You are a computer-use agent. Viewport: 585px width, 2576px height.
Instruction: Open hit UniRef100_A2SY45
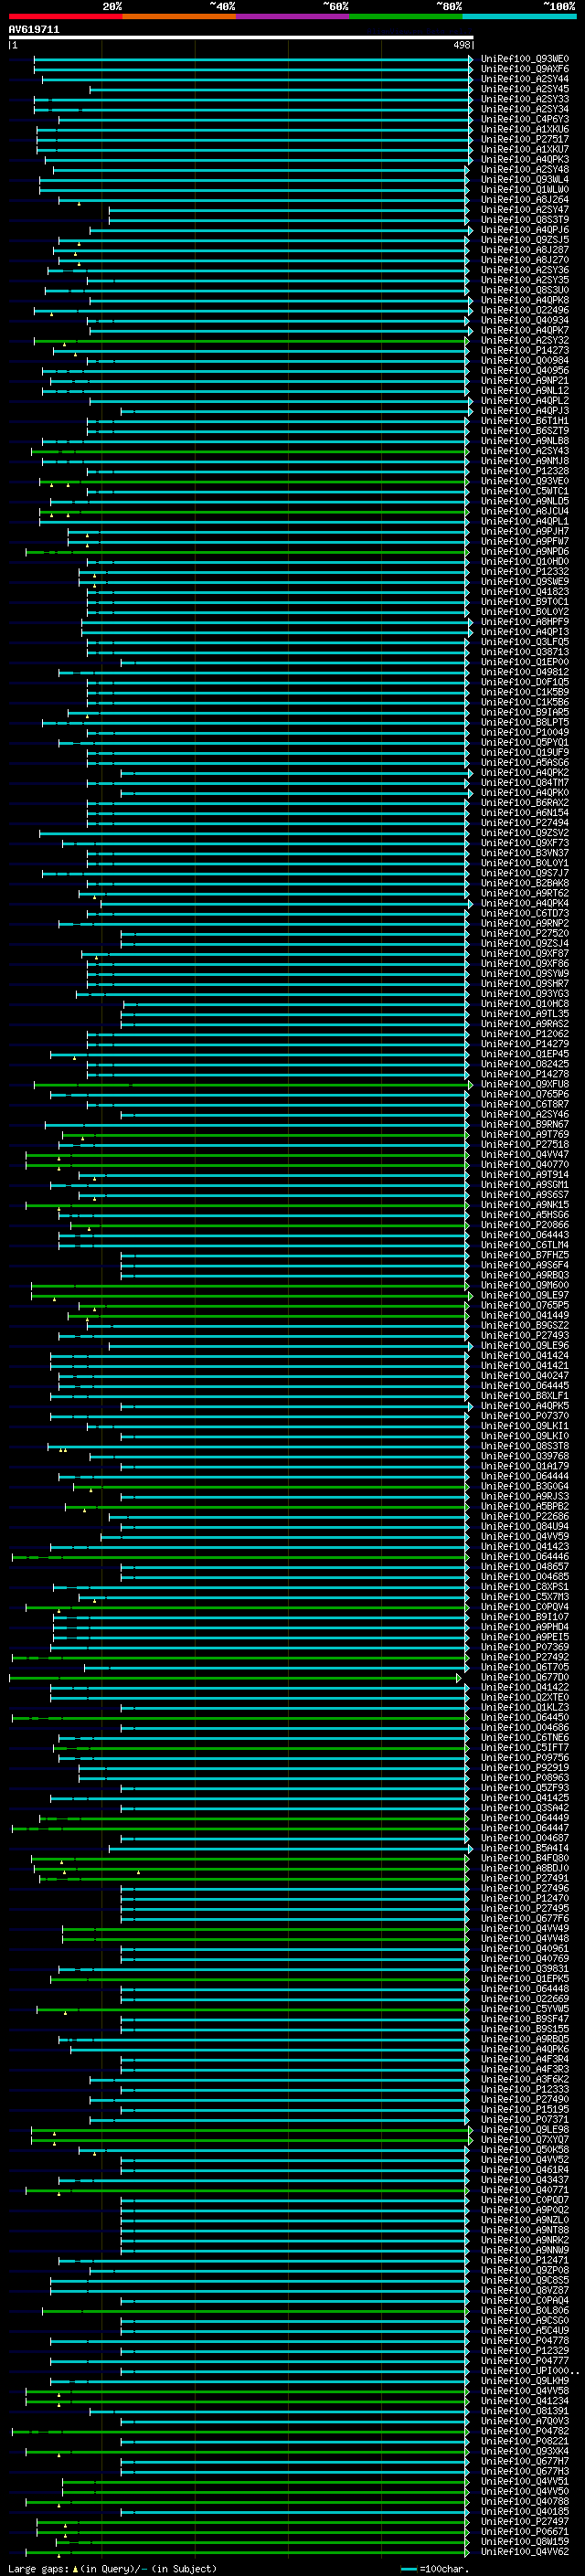[x=525, y=89]
